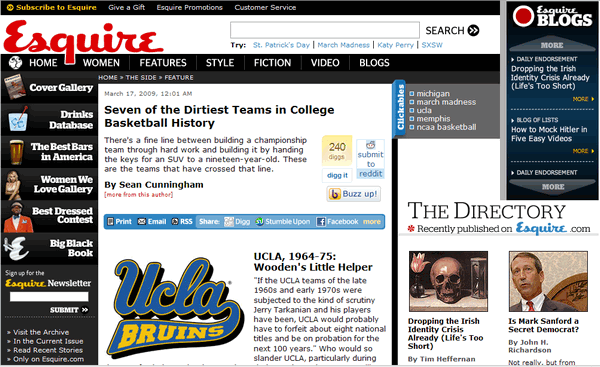The width and height of the screenshot is (600, 367).
Task: Click the main search input field
Action: pos(324,30)
